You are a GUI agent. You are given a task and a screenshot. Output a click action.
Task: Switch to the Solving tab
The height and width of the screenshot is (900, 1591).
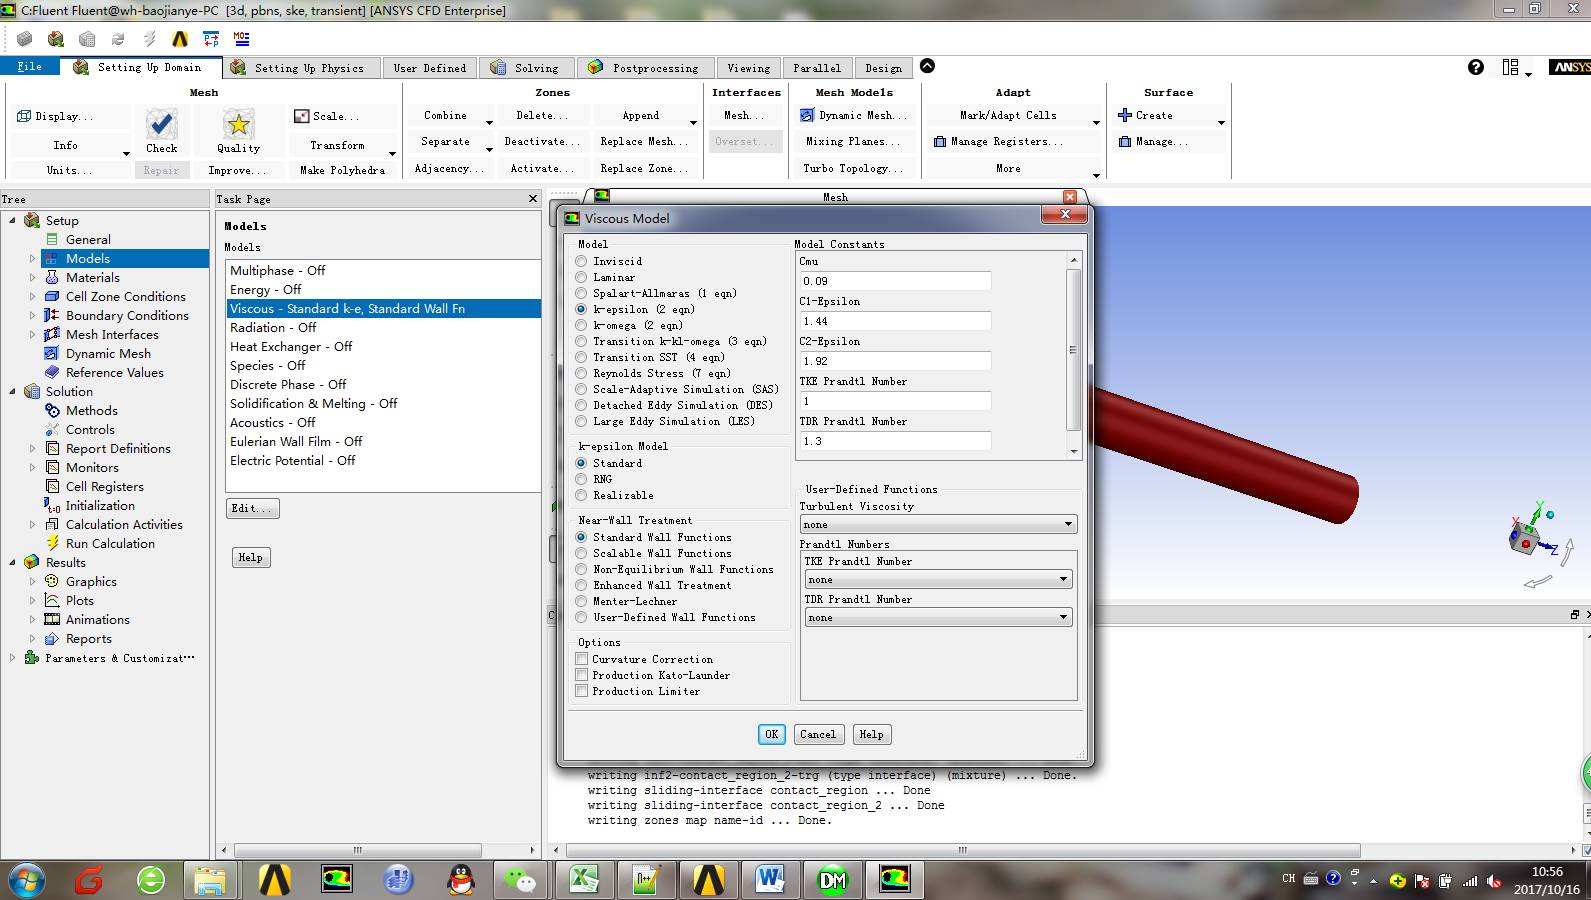point(526,68)
